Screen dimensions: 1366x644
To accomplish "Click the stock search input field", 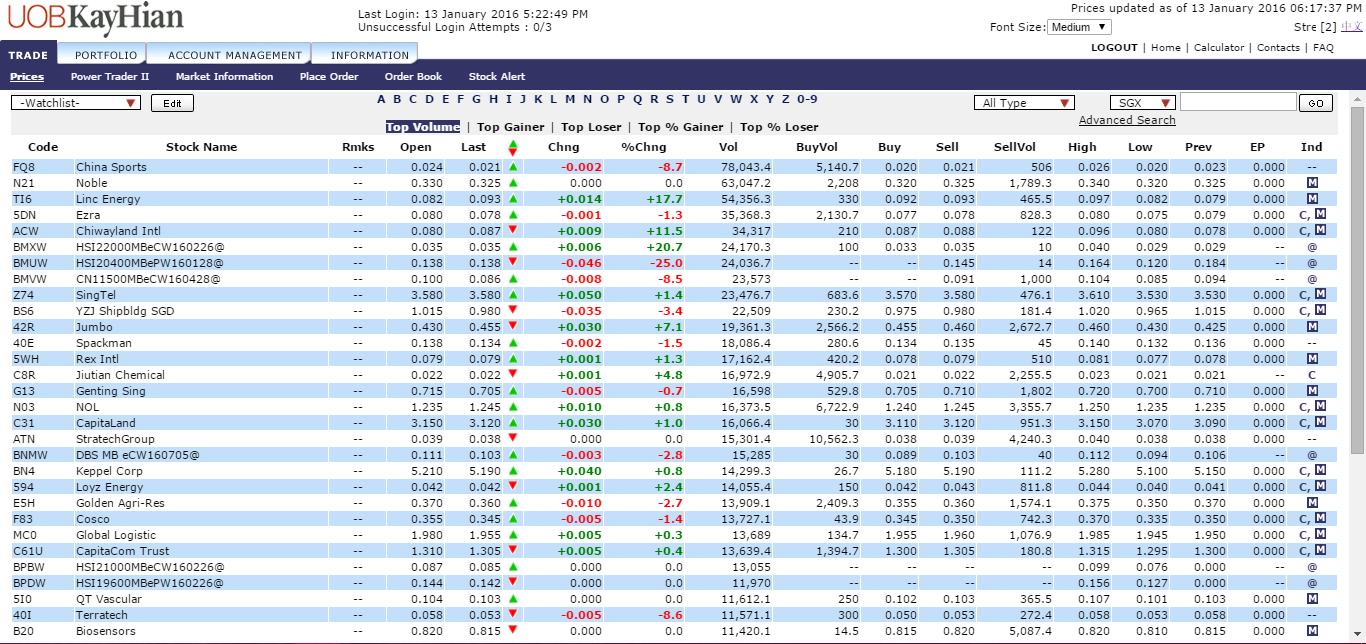I will pyautogui.click(x=1238, y=102).
